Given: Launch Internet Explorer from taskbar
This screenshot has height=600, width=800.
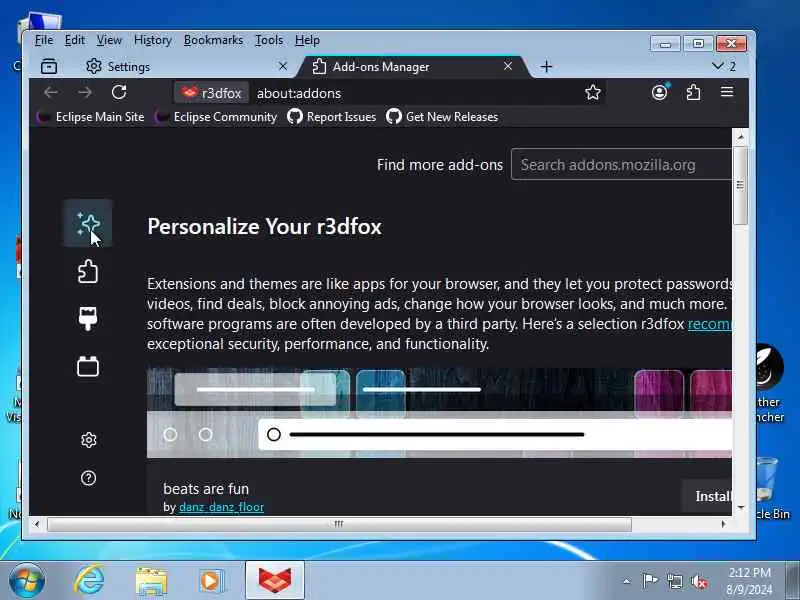Looking at the screenshot, I should 89,581.
